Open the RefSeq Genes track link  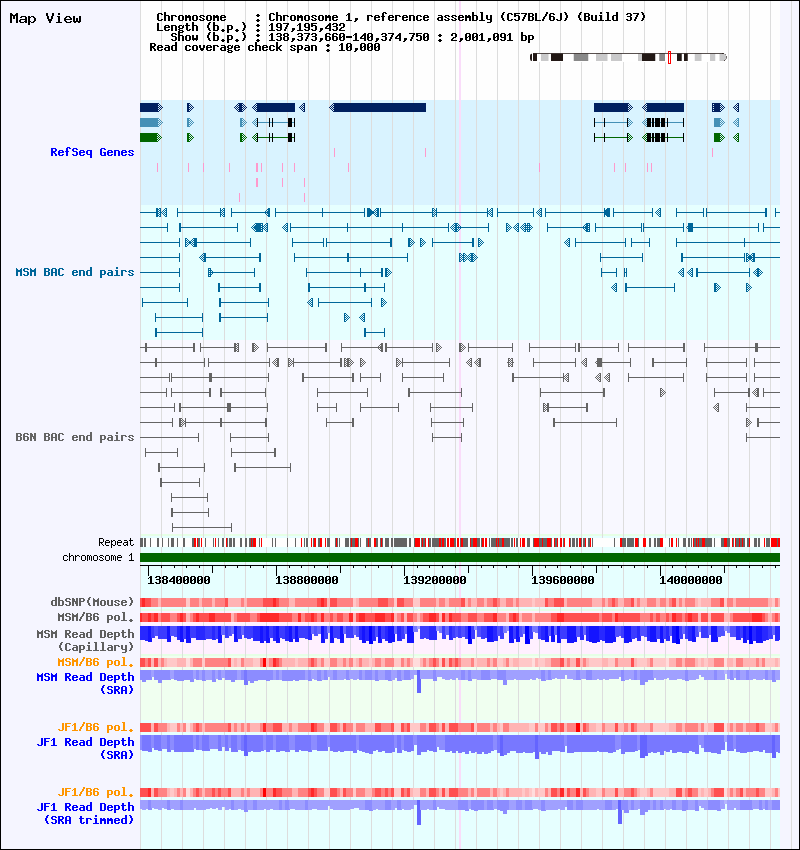click(92, 152)
